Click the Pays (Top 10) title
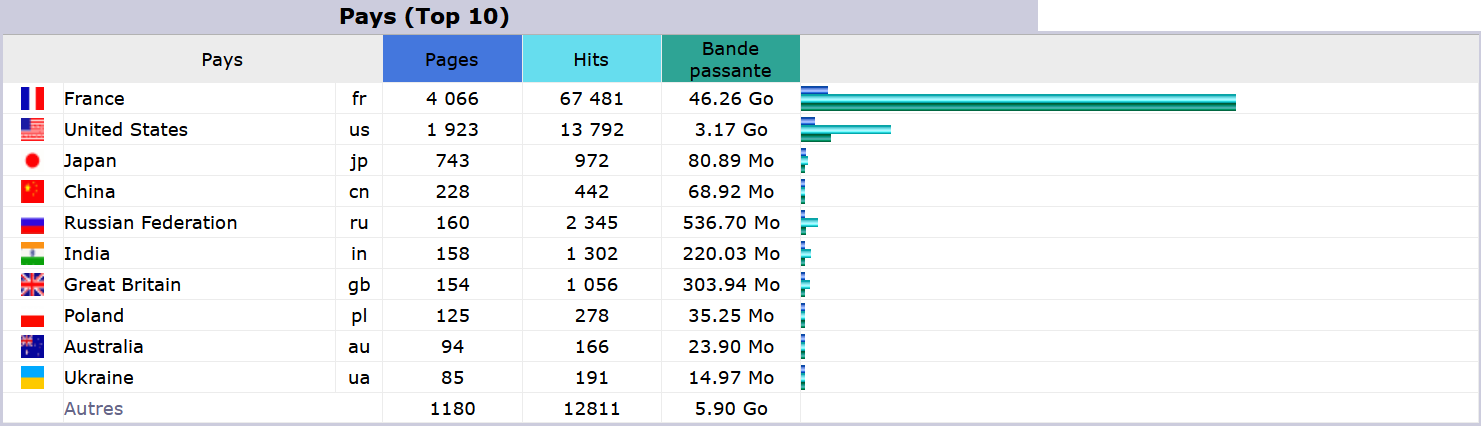Screen dimensions: 1481x426 coord(424,16)
